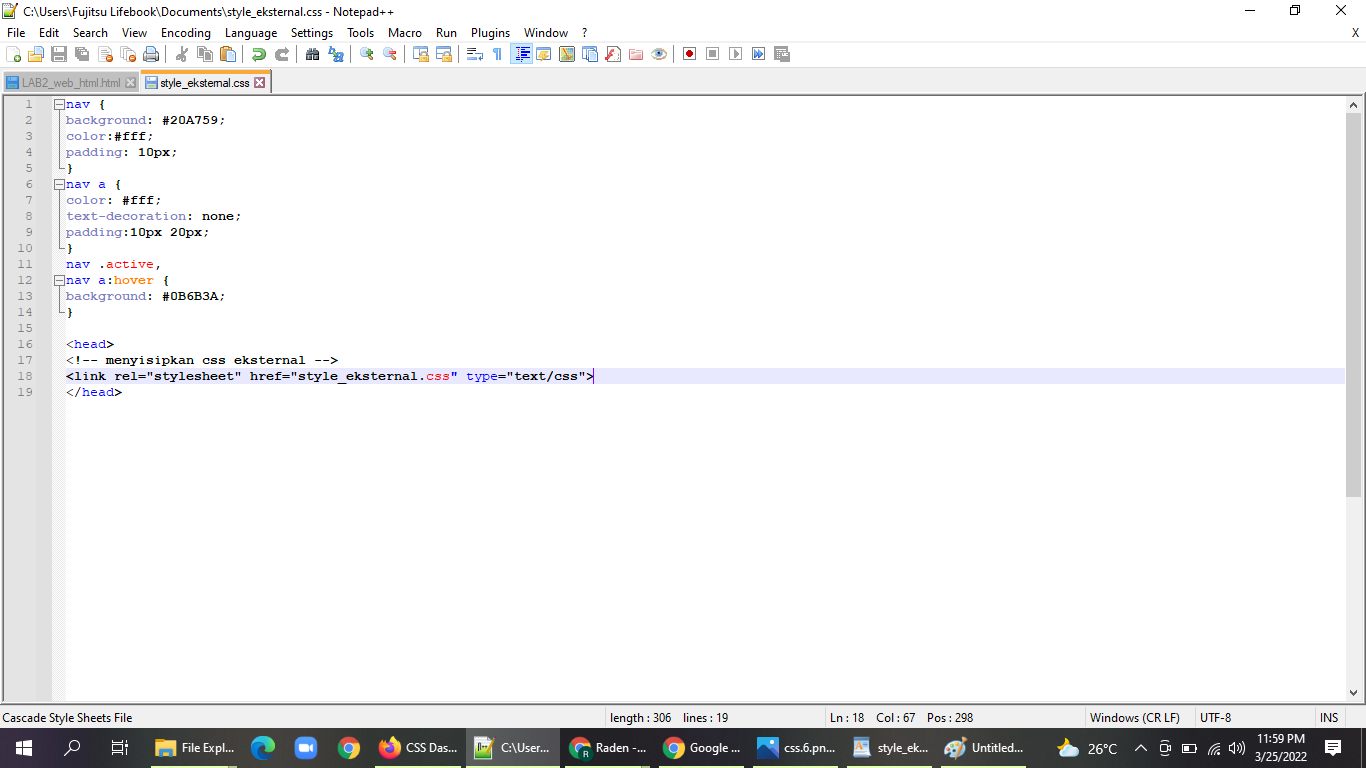This screenshot has width=1366, height=768.
Task: Click the Open file toolbar icon
Action: tap(36, 54)
